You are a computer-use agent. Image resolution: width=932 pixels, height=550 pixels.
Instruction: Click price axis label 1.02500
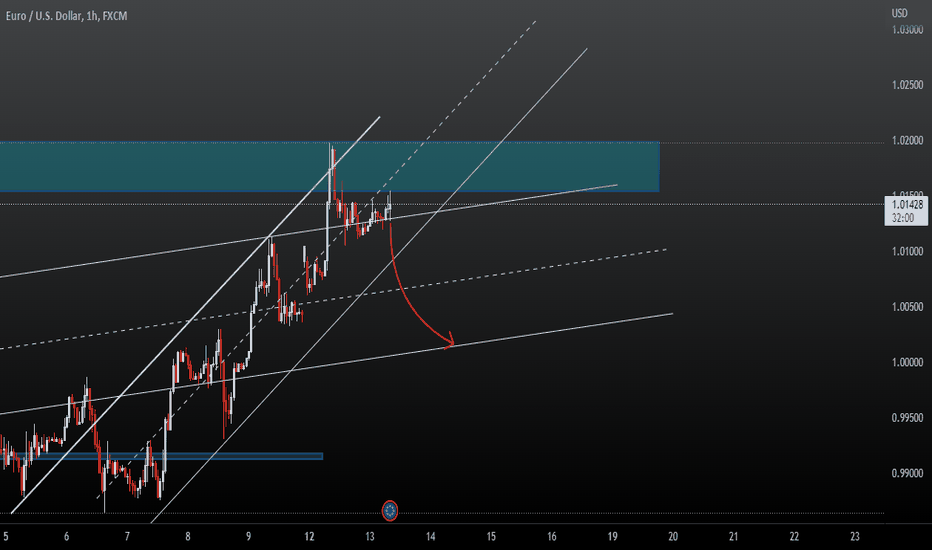click(908, 85)
